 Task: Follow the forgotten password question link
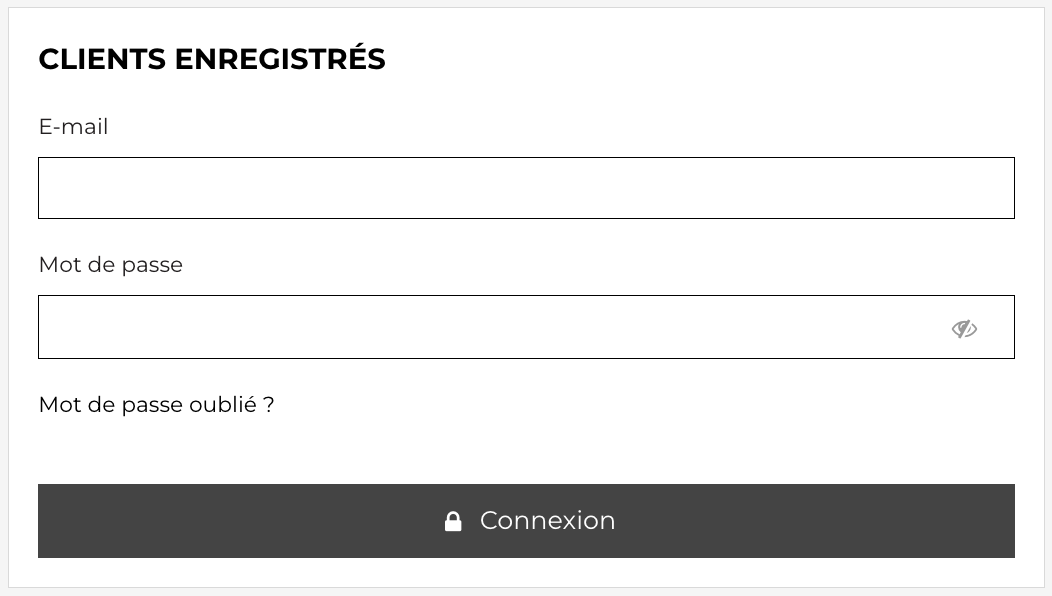coord(156,405)
